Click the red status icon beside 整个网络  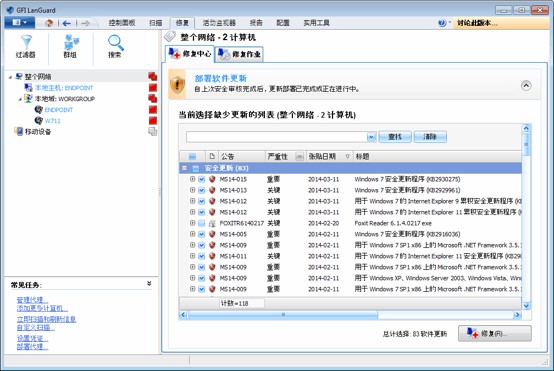click(153, 76)
